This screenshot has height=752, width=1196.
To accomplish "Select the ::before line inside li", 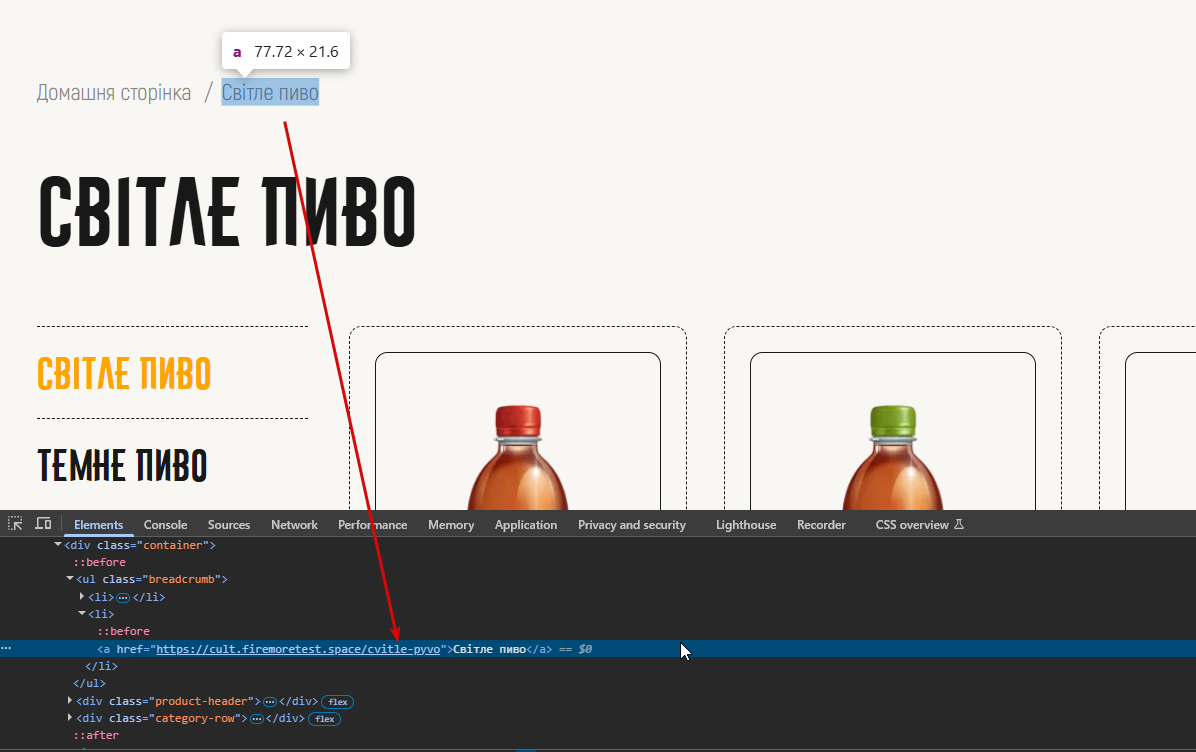I will point(124,631).
